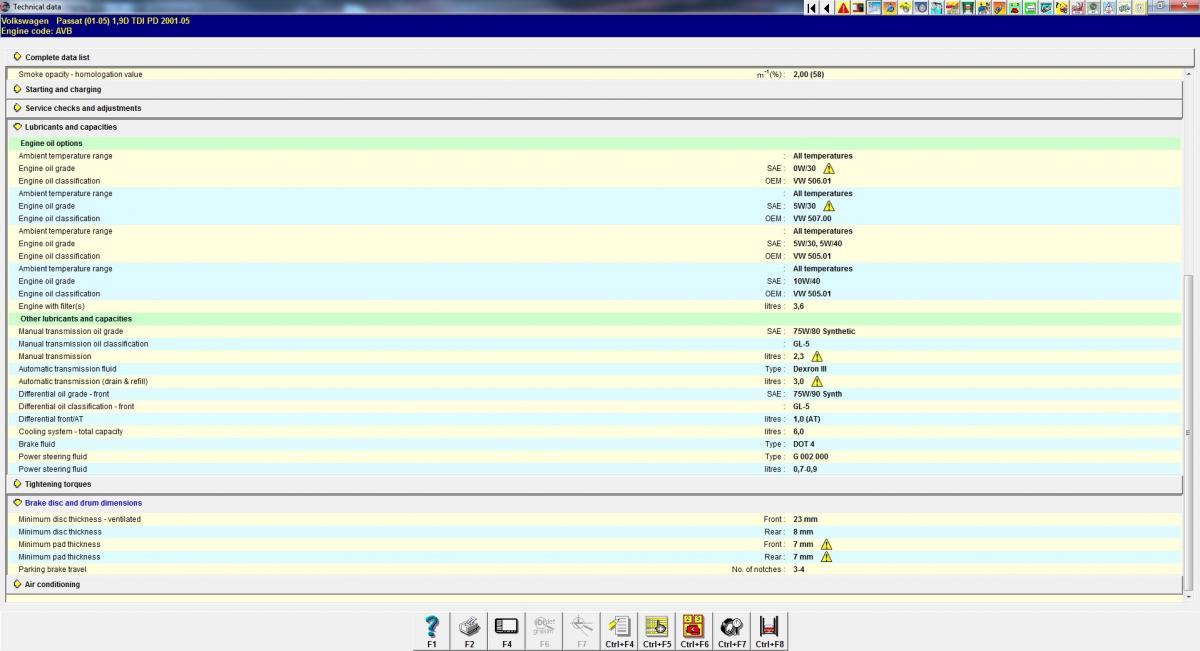Click the vertical scrollbar thumb
The height and width of the screenshot is (651, 1200).
[1187, 433]
